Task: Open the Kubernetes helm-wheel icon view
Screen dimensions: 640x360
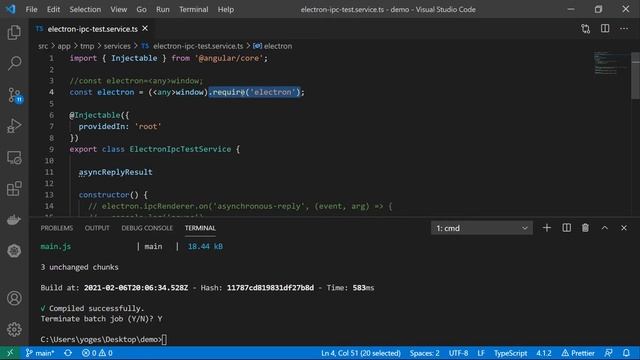Action: click(x=14, y=251)
